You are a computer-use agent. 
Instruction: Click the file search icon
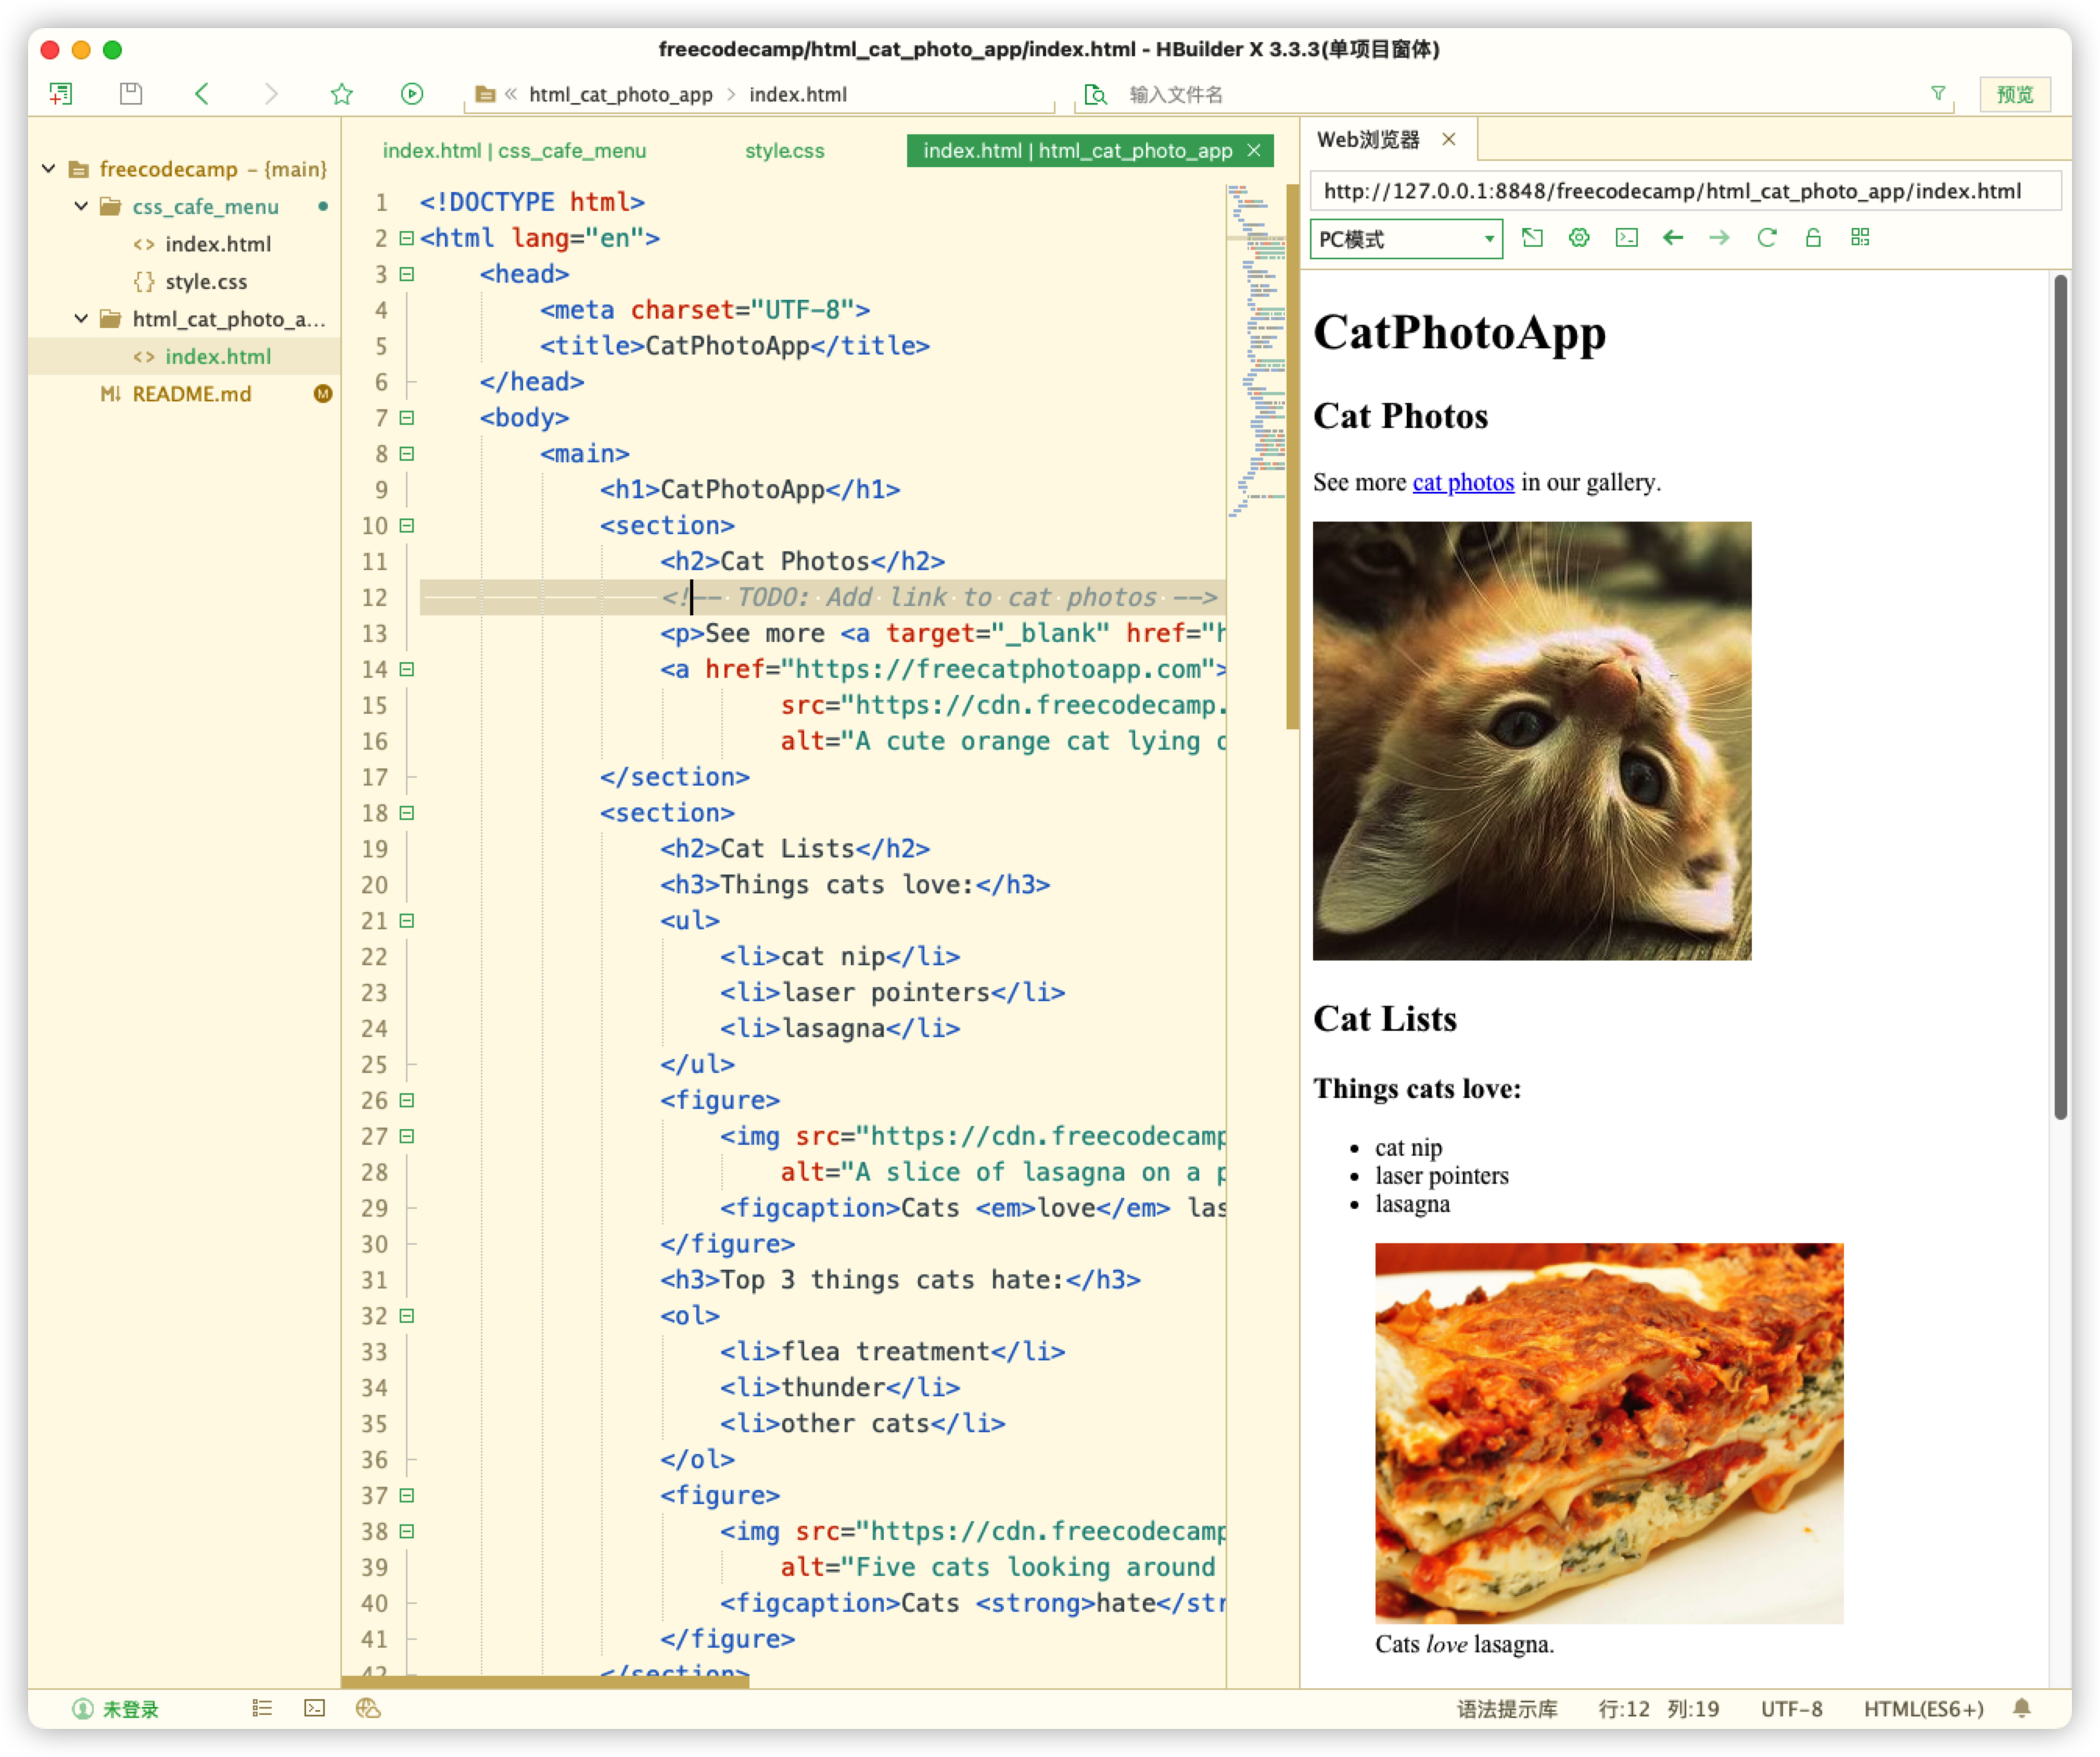tap(1096, 95)
